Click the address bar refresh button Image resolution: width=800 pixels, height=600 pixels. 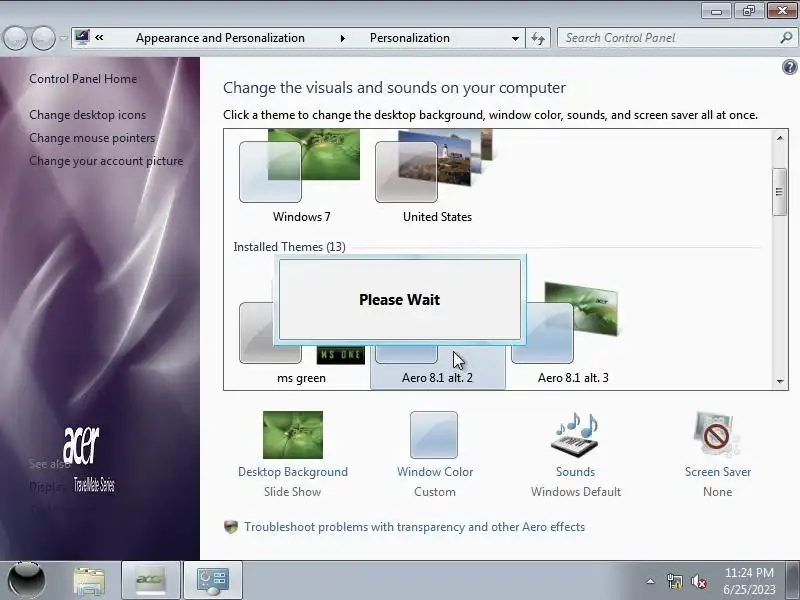click(538, 38)
